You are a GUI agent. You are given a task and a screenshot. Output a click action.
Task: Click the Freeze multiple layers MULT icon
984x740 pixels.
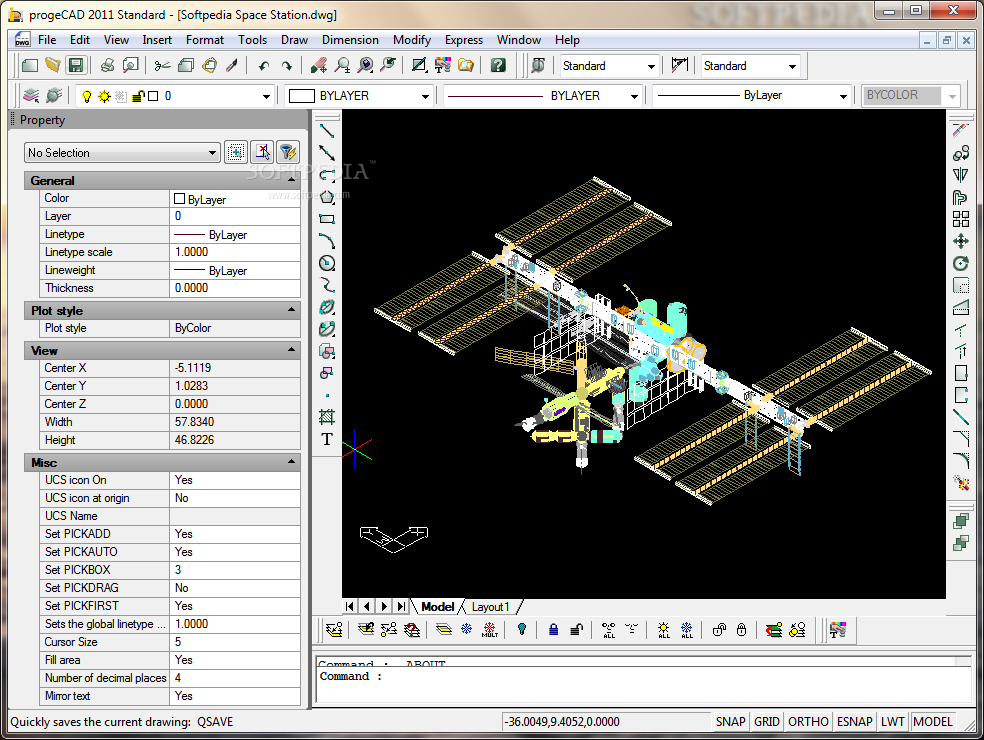click(x=489, y=630)
